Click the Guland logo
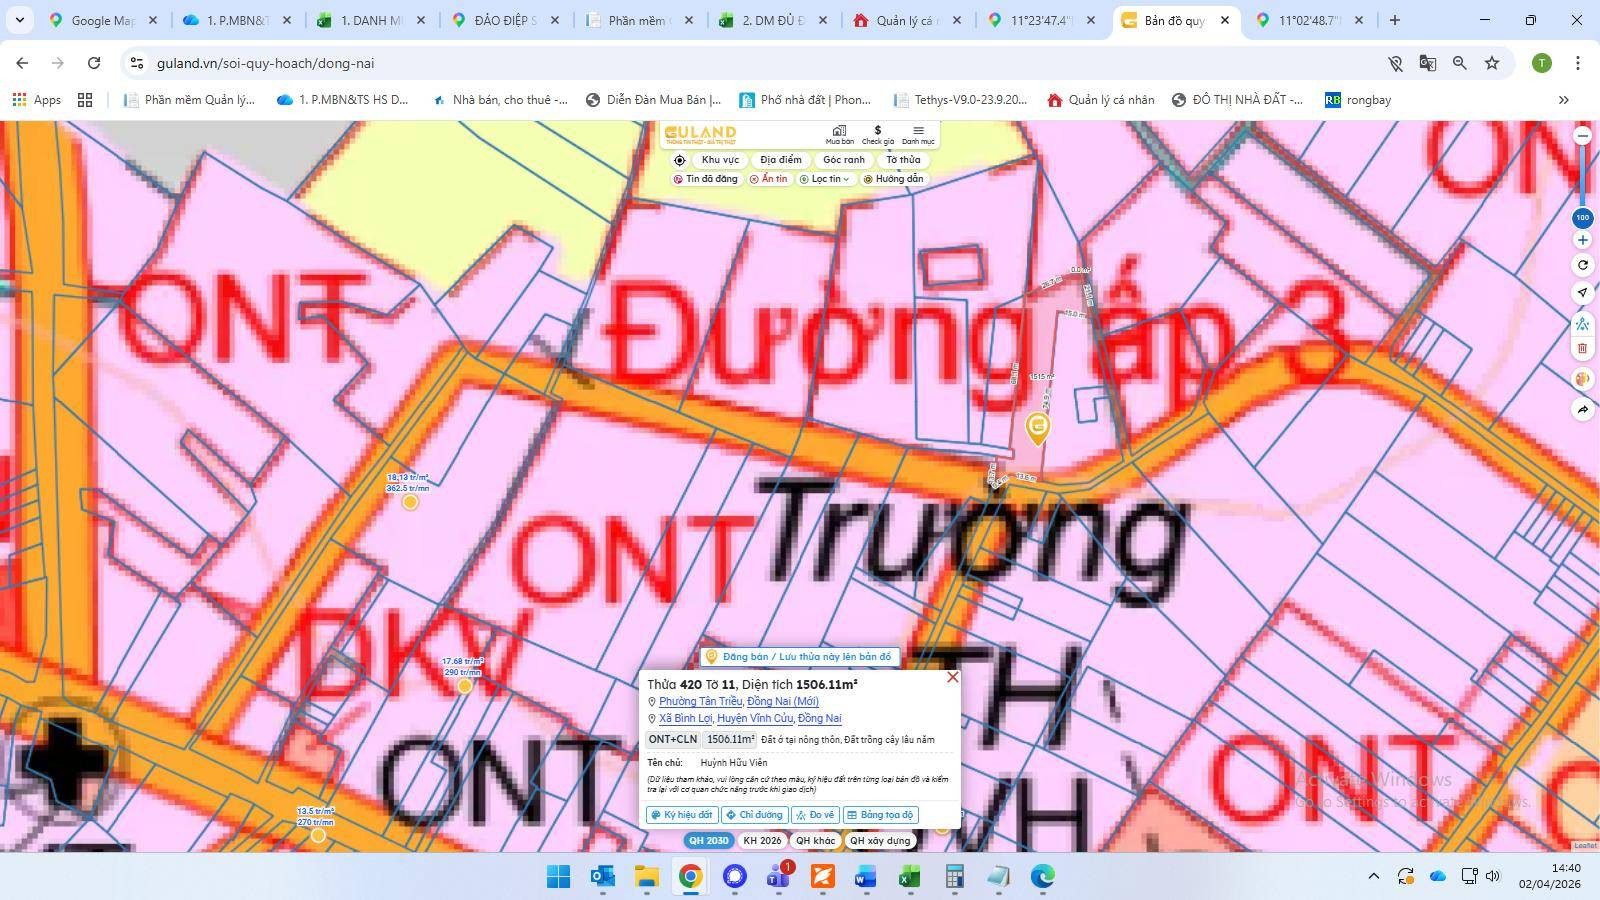1600x900 pixels. point(700,134)
